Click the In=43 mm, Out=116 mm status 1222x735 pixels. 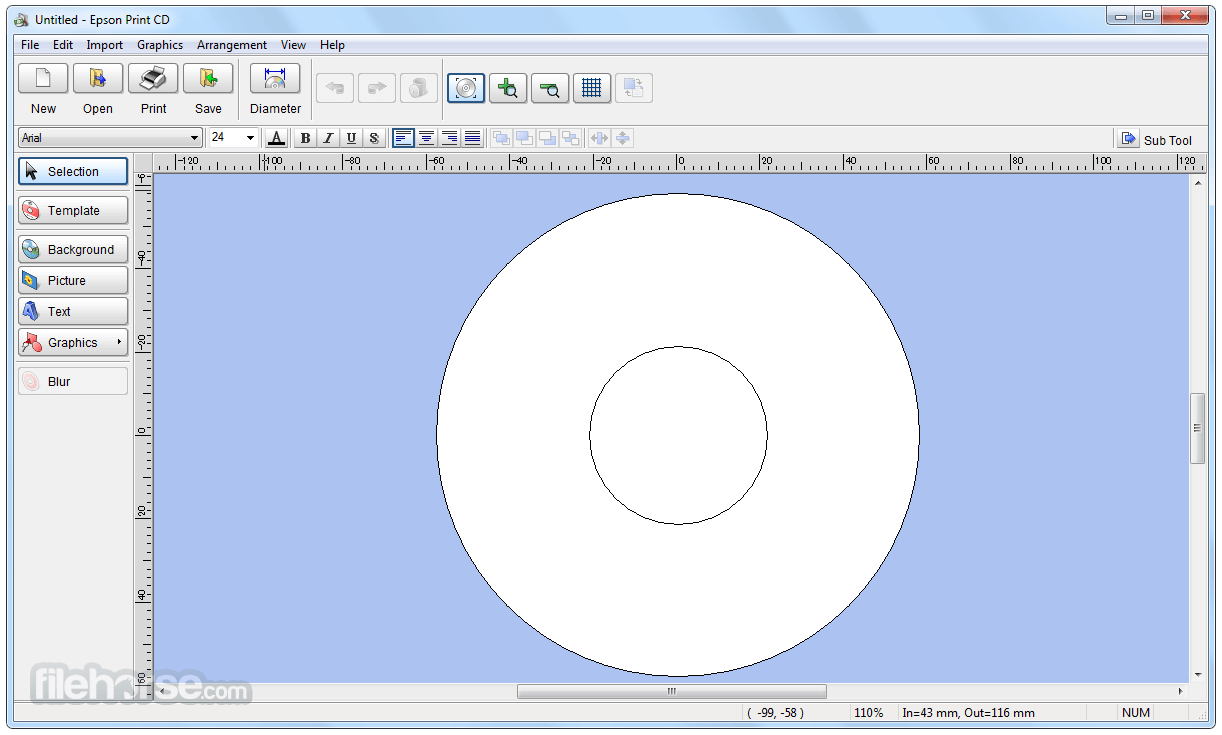pos(968,713)
